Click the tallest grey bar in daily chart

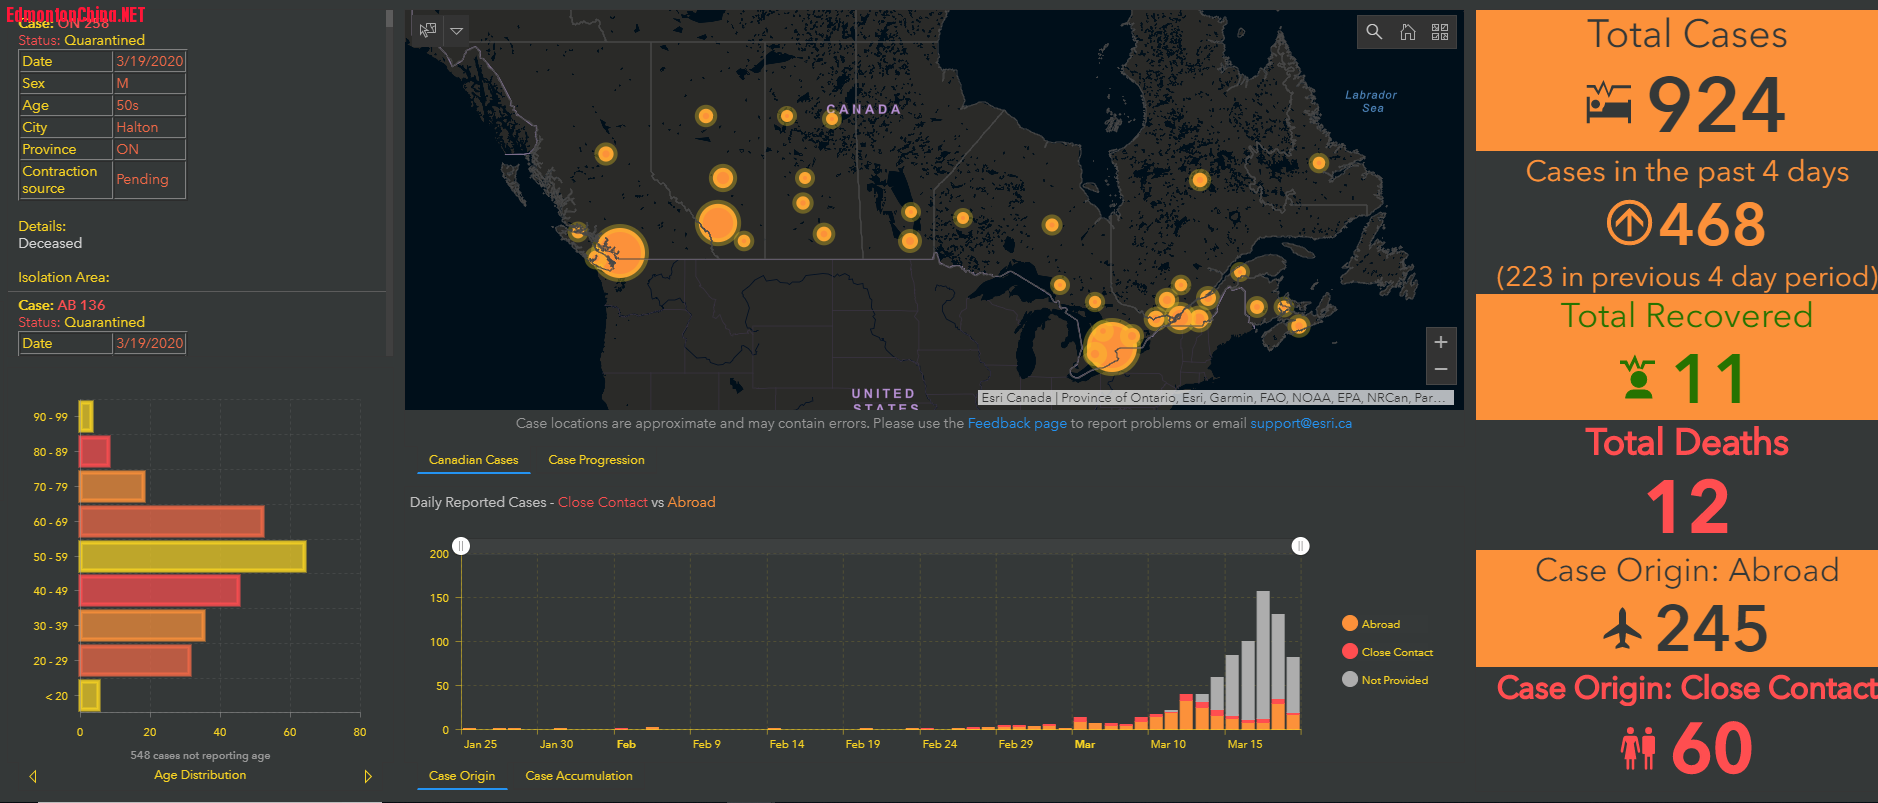1263,655
